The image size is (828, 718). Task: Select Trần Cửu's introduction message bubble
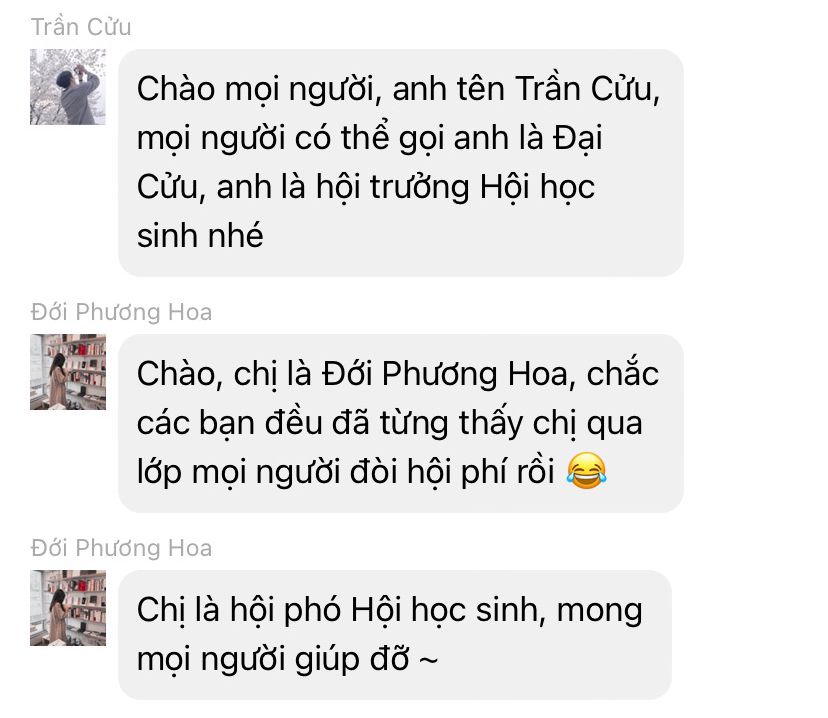click(x=401, y=163)
